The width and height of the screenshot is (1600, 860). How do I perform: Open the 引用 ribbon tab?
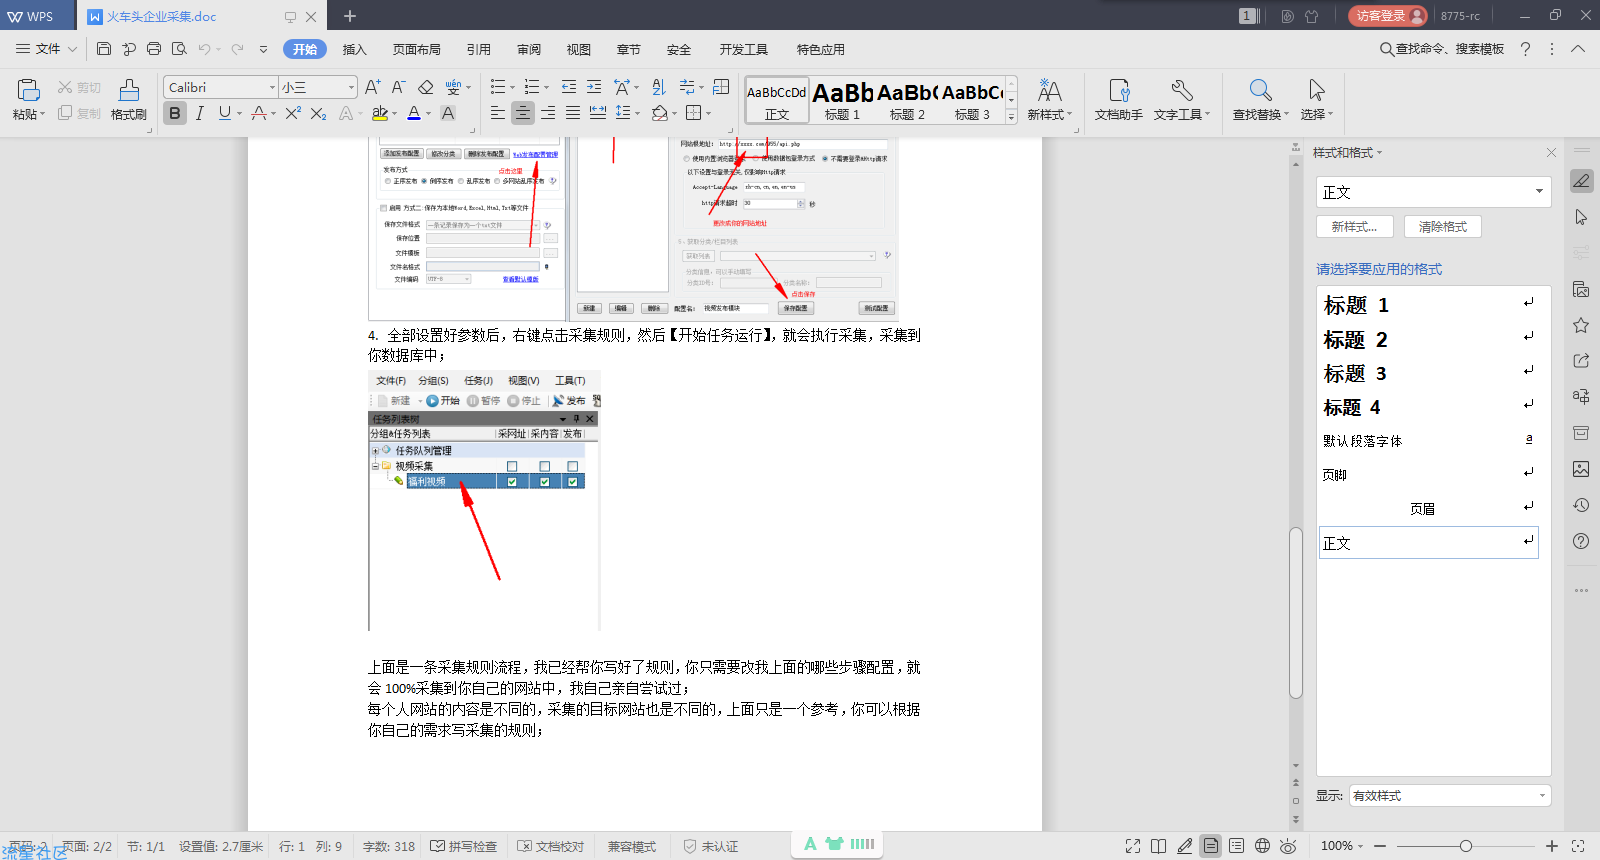click(479, 49)
